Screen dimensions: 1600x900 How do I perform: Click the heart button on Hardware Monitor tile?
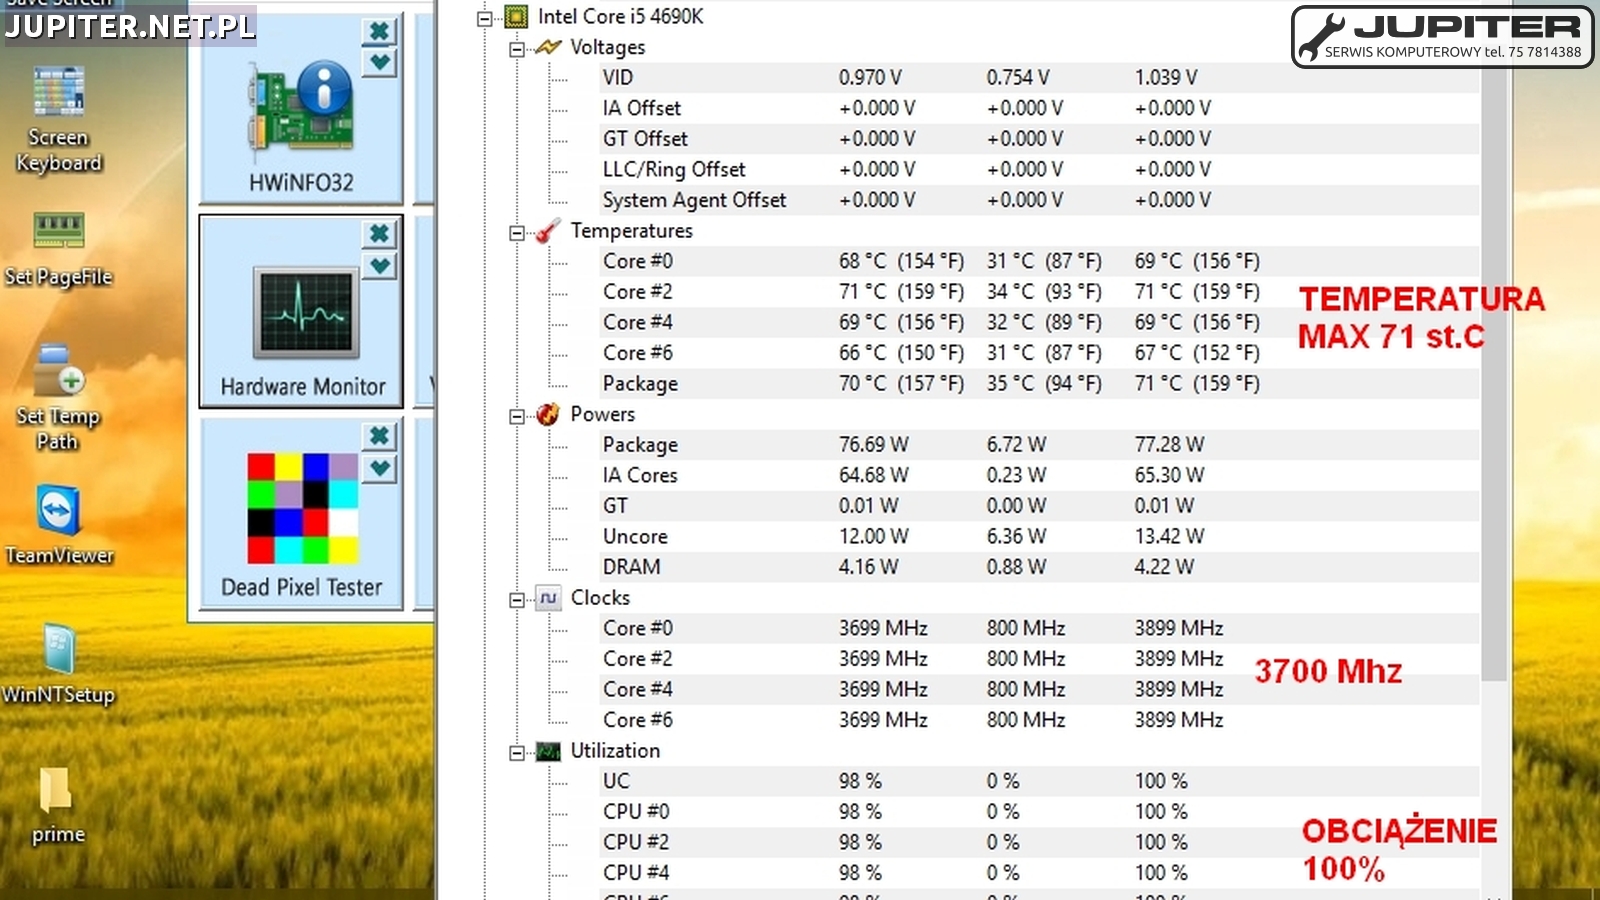tap(379, 266)
